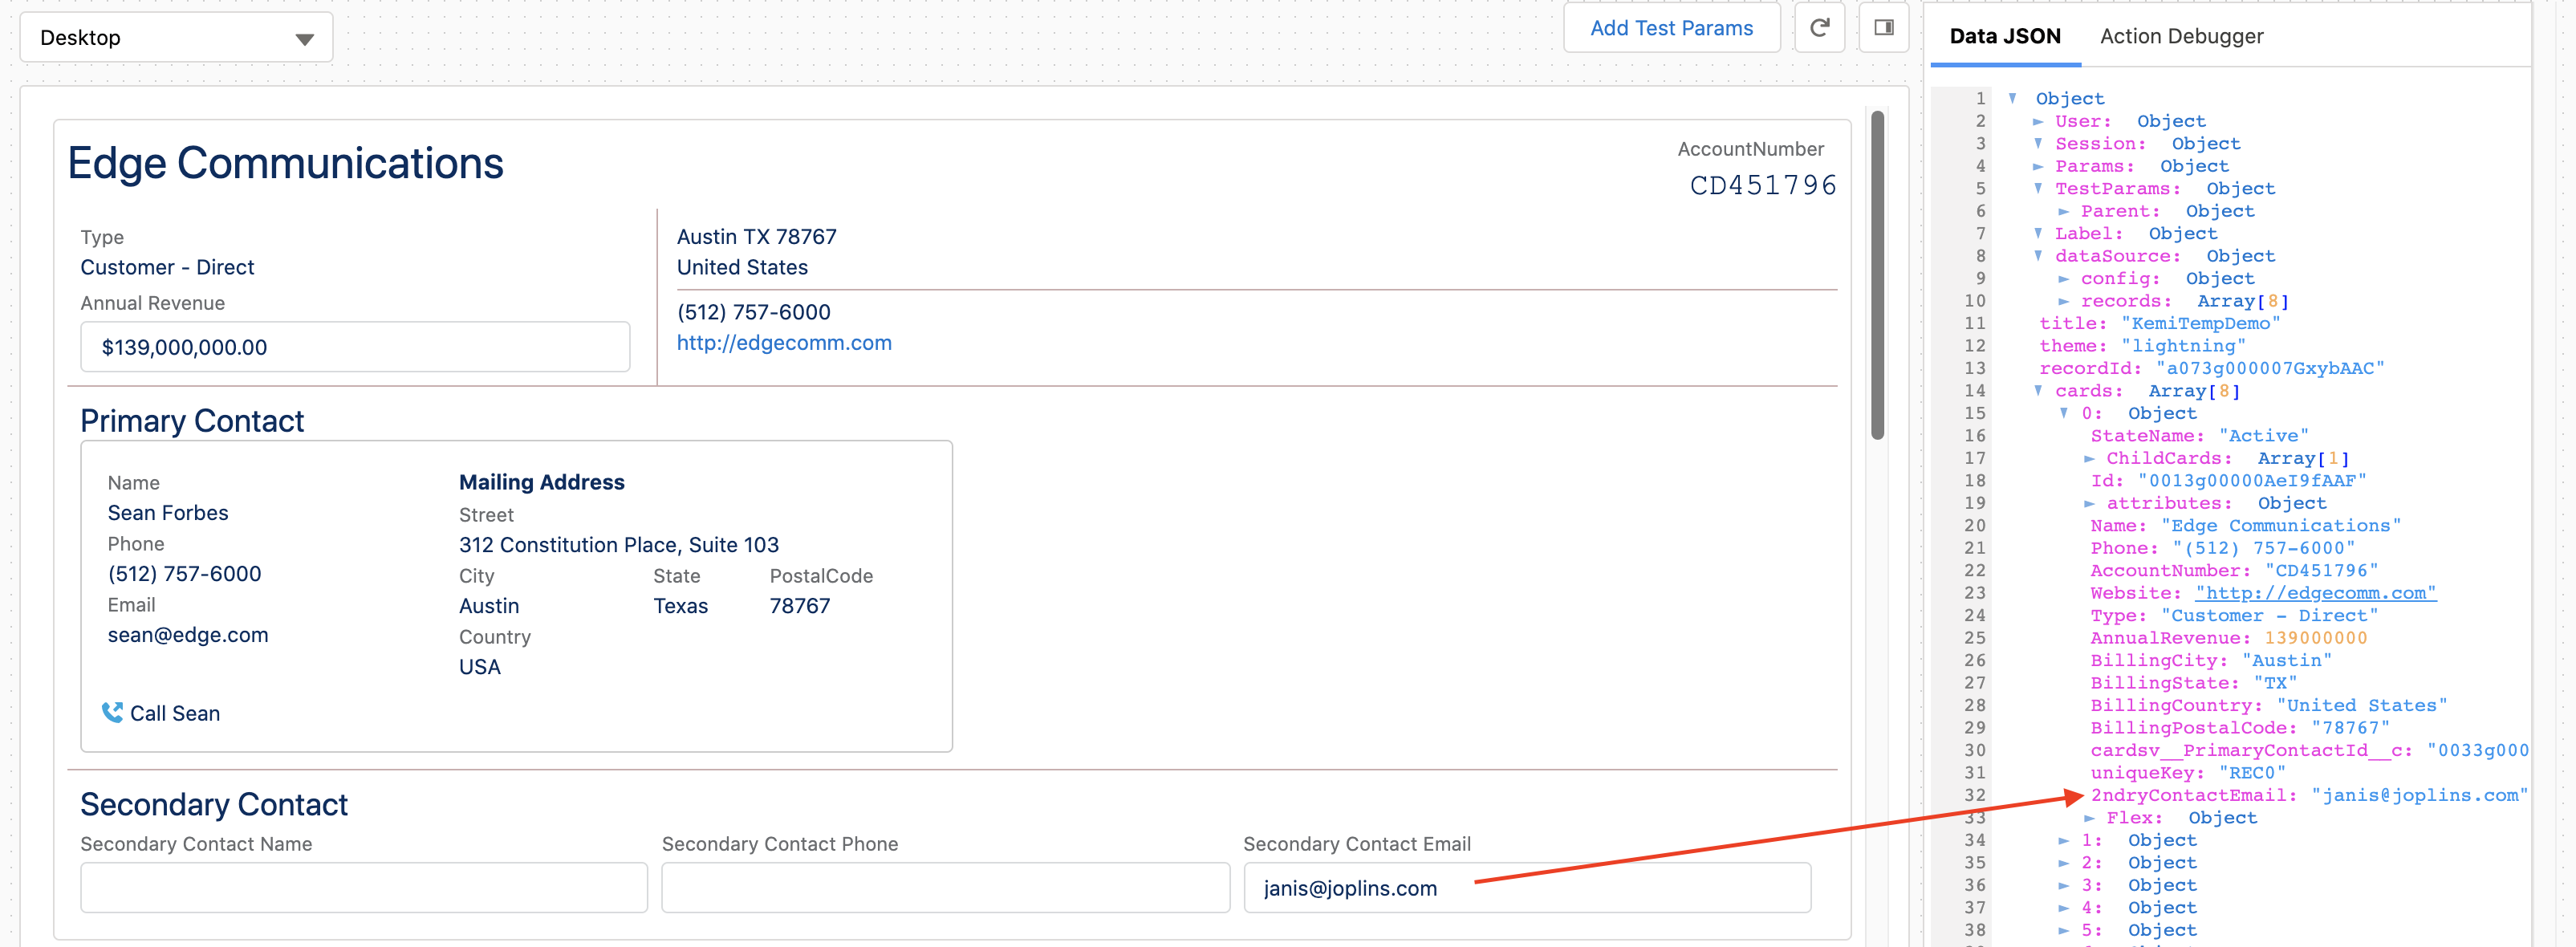Click the 2ndryContactEmail JSON line
Image resolution: width=2576 pixels, height=947 pixels.
(2309, 795)
